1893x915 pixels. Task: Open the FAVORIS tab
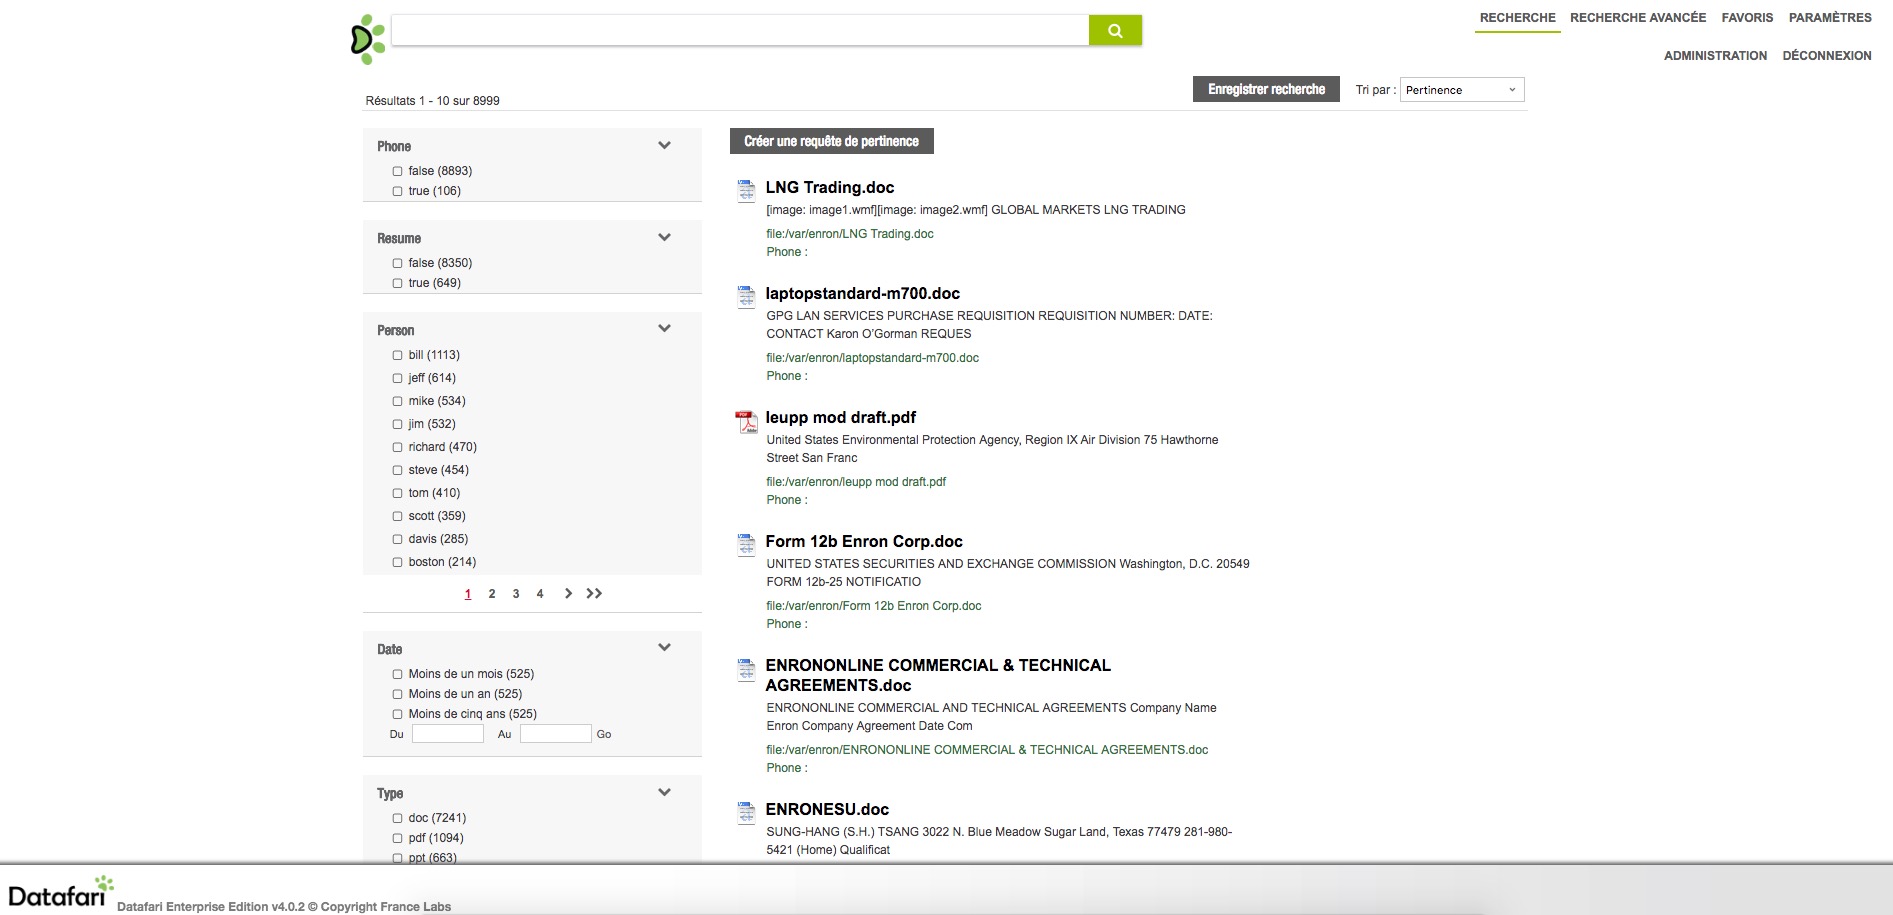pyautogui.click(x=1747, y=18)
